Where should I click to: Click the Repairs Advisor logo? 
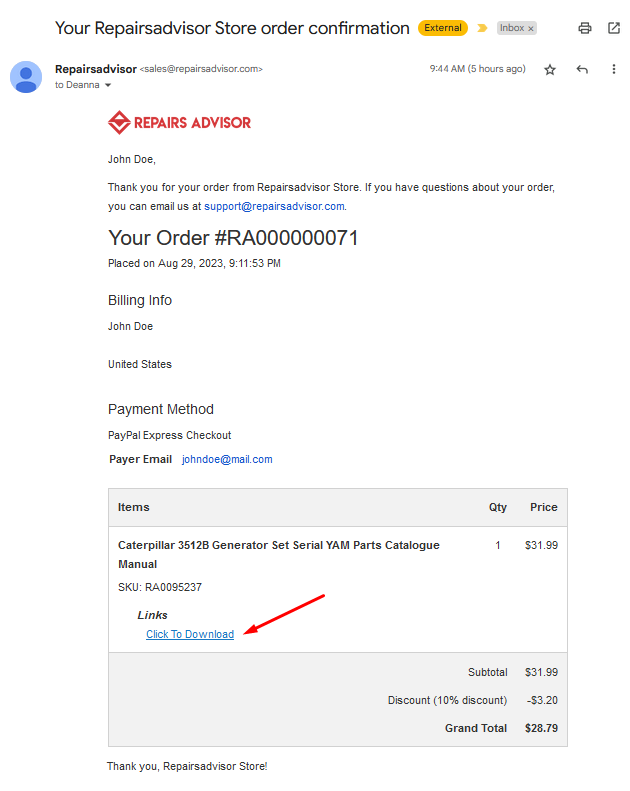tap(179, 123)
